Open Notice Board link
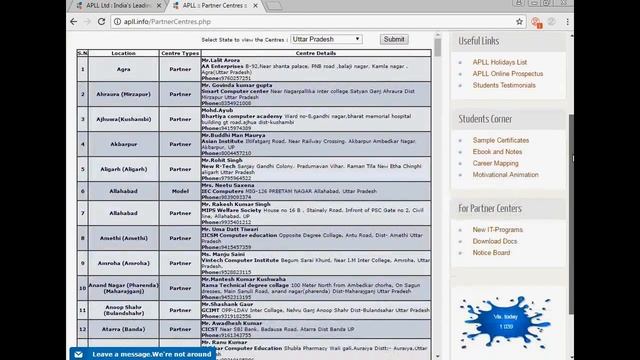Screen dimensions: 640x360 [491, 252]
